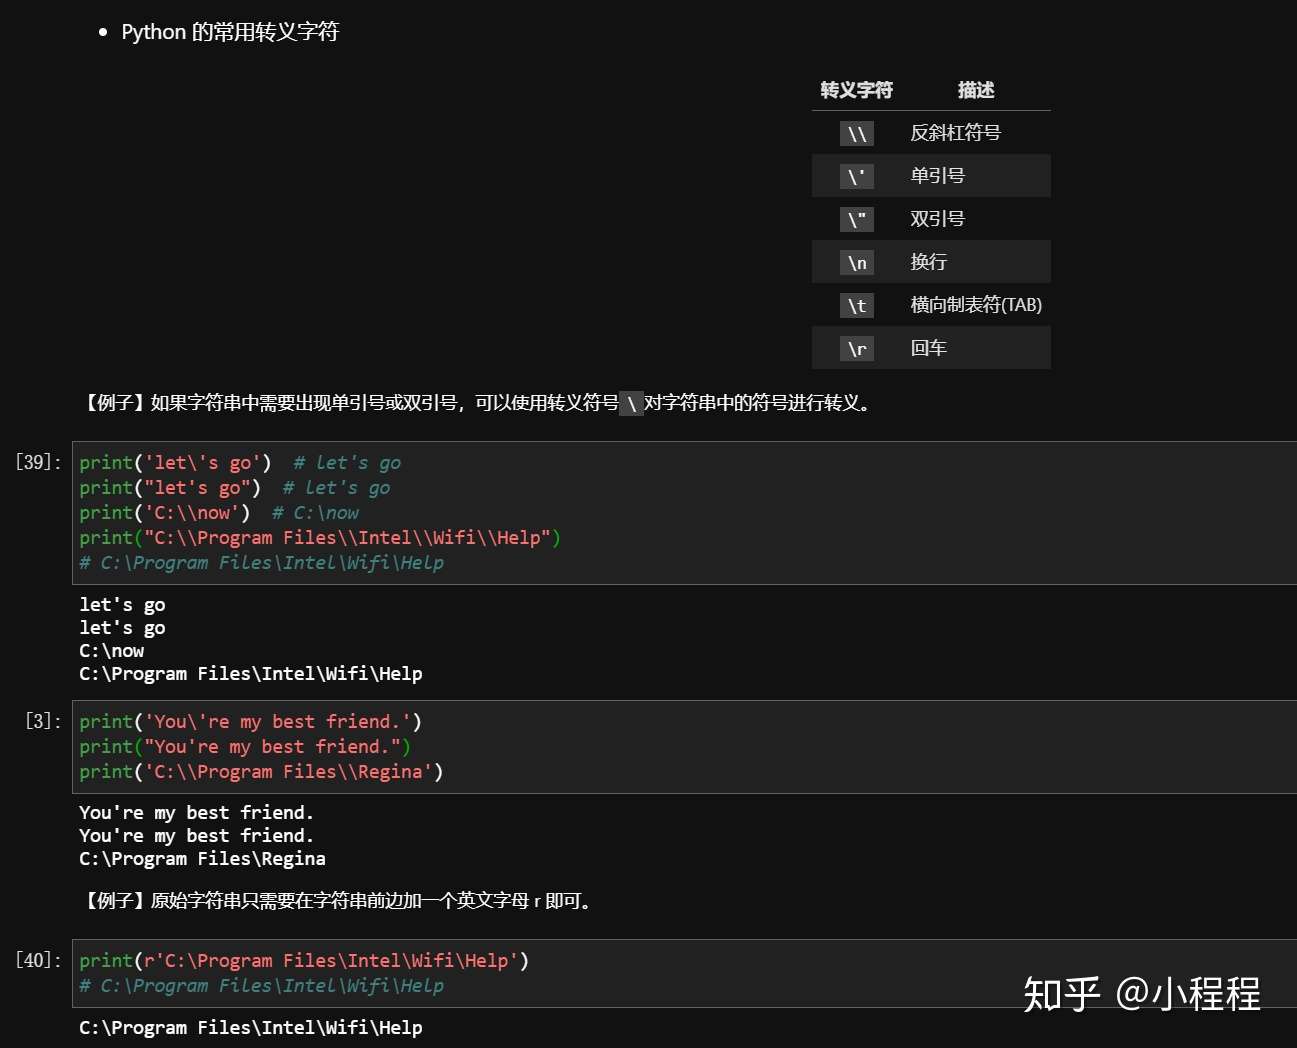Select the \' escape code cell
Viewport: 1297px width, 1048px height.
pos(857,176)
